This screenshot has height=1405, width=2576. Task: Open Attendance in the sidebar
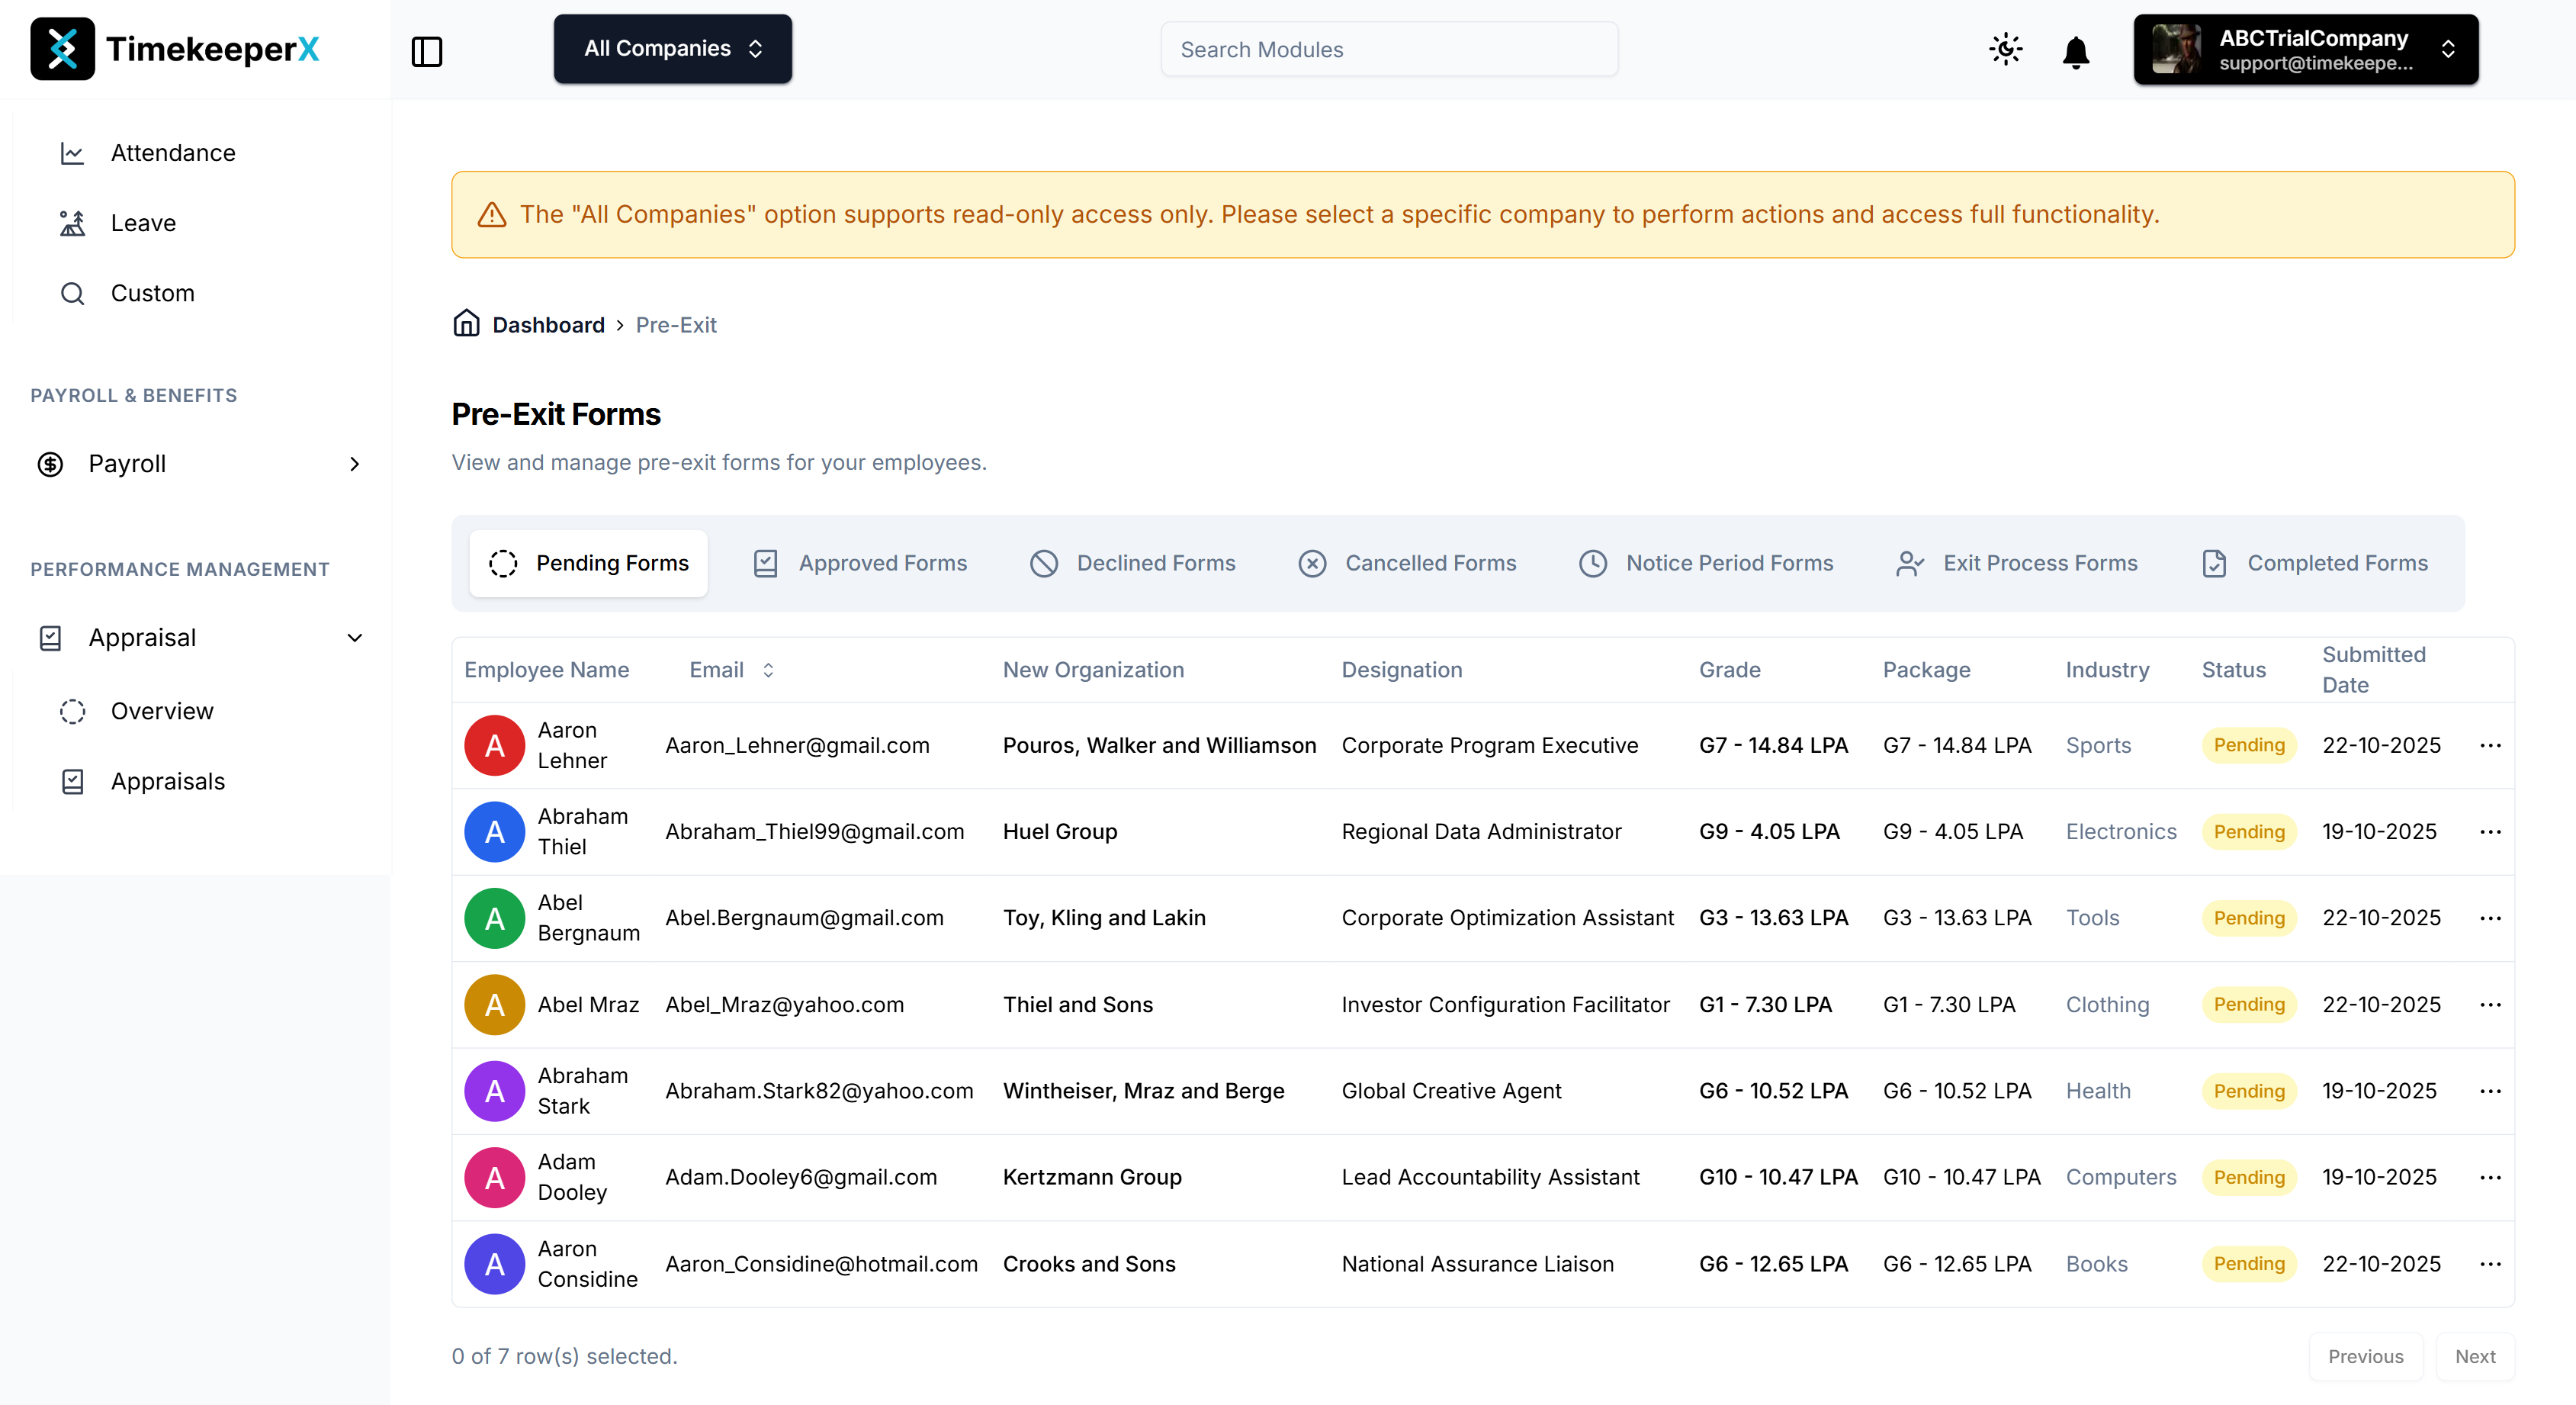click(x=173, y=153)
